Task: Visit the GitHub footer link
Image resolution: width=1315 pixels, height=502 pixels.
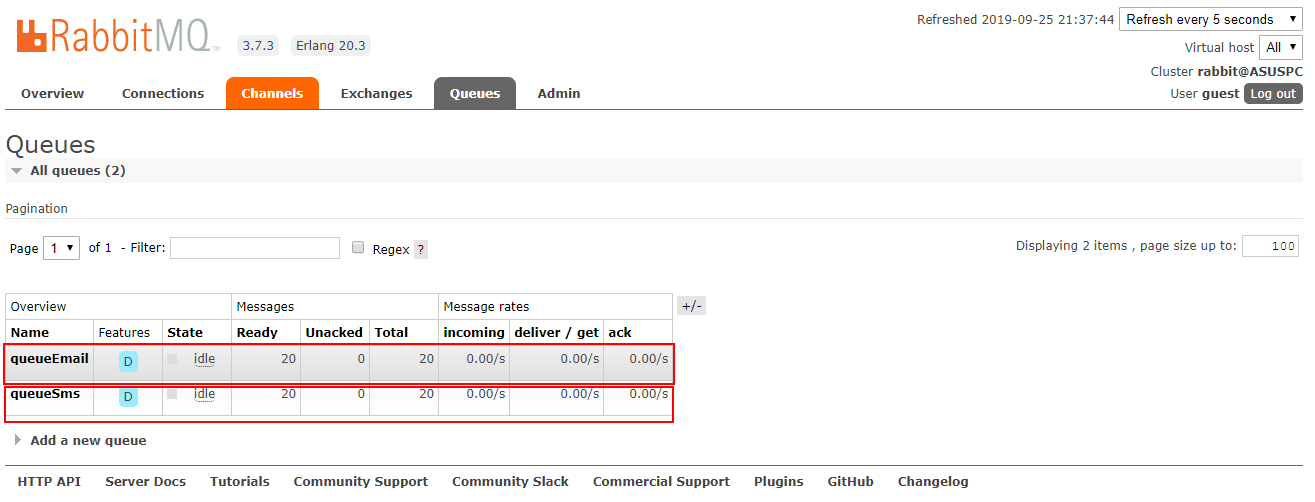Action: point(851,482)
